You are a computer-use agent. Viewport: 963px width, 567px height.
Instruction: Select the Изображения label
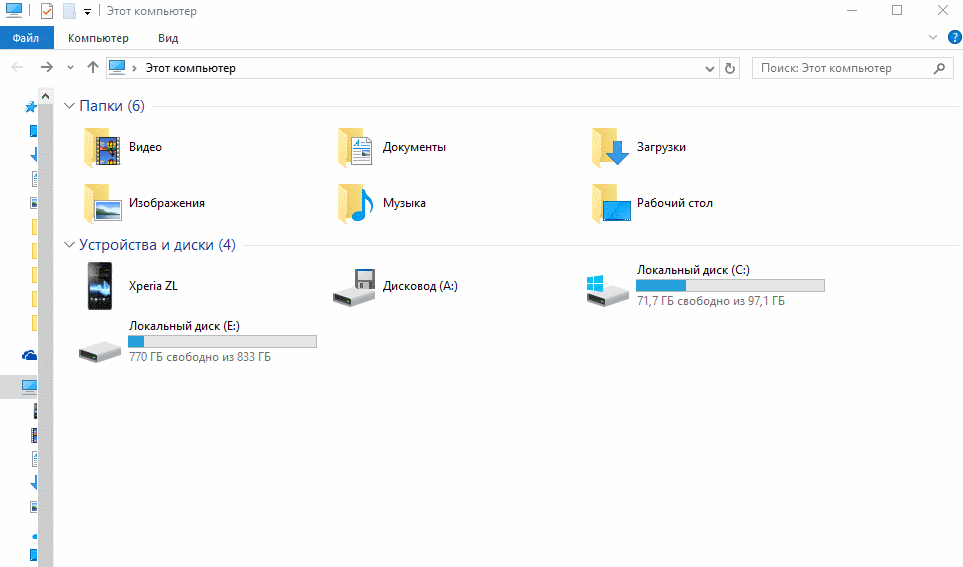coord(166,203)
